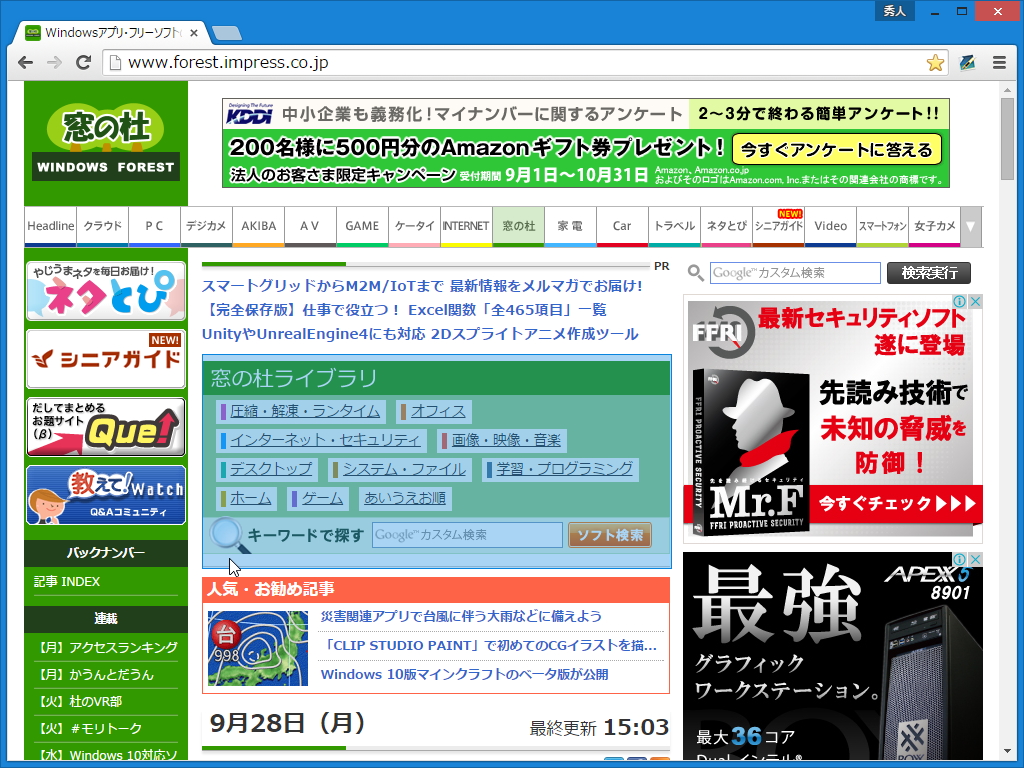Switch to the クラウド tab

click(x=103, y=226)
